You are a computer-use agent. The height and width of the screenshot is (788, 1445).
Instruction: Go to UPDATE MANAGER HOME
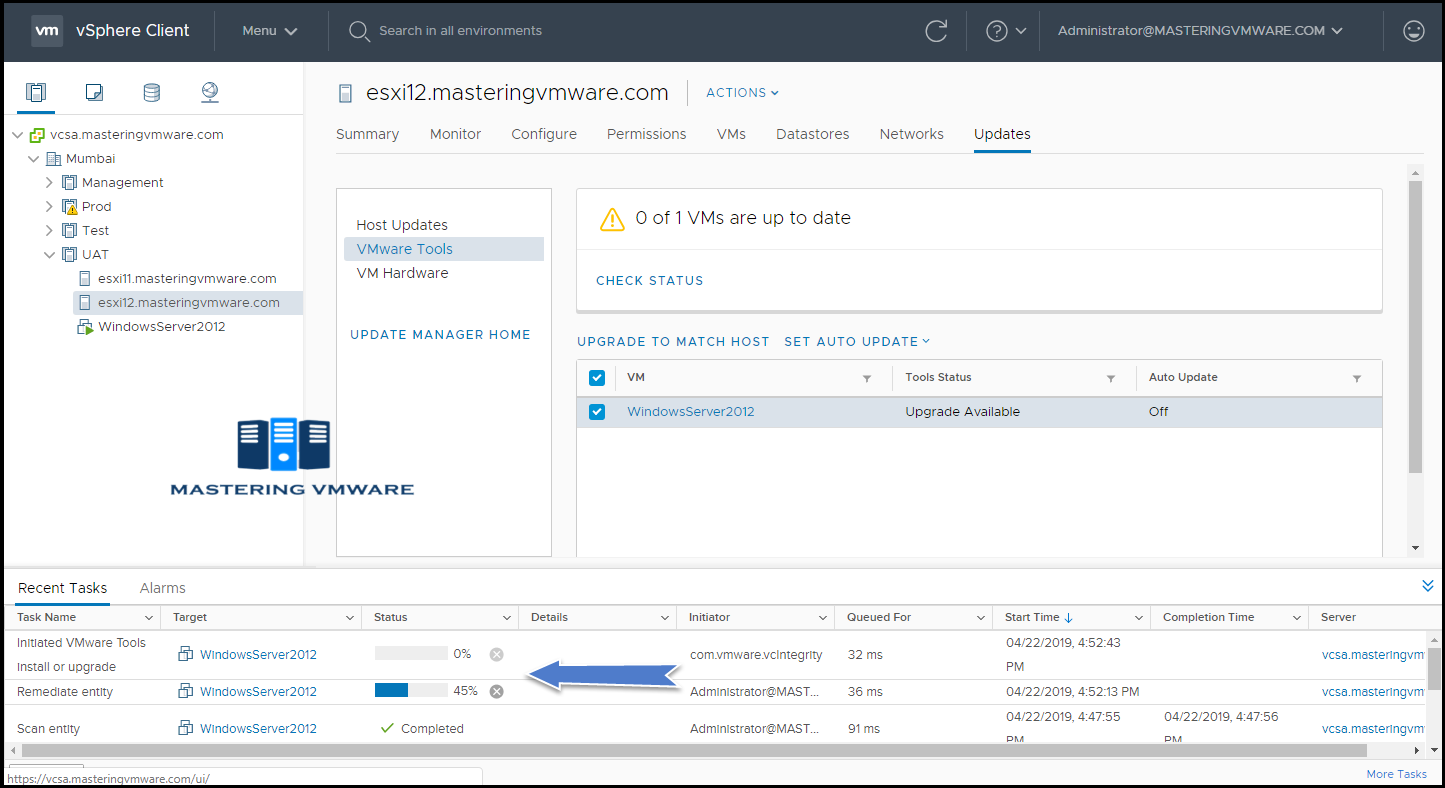click(440, 335)
